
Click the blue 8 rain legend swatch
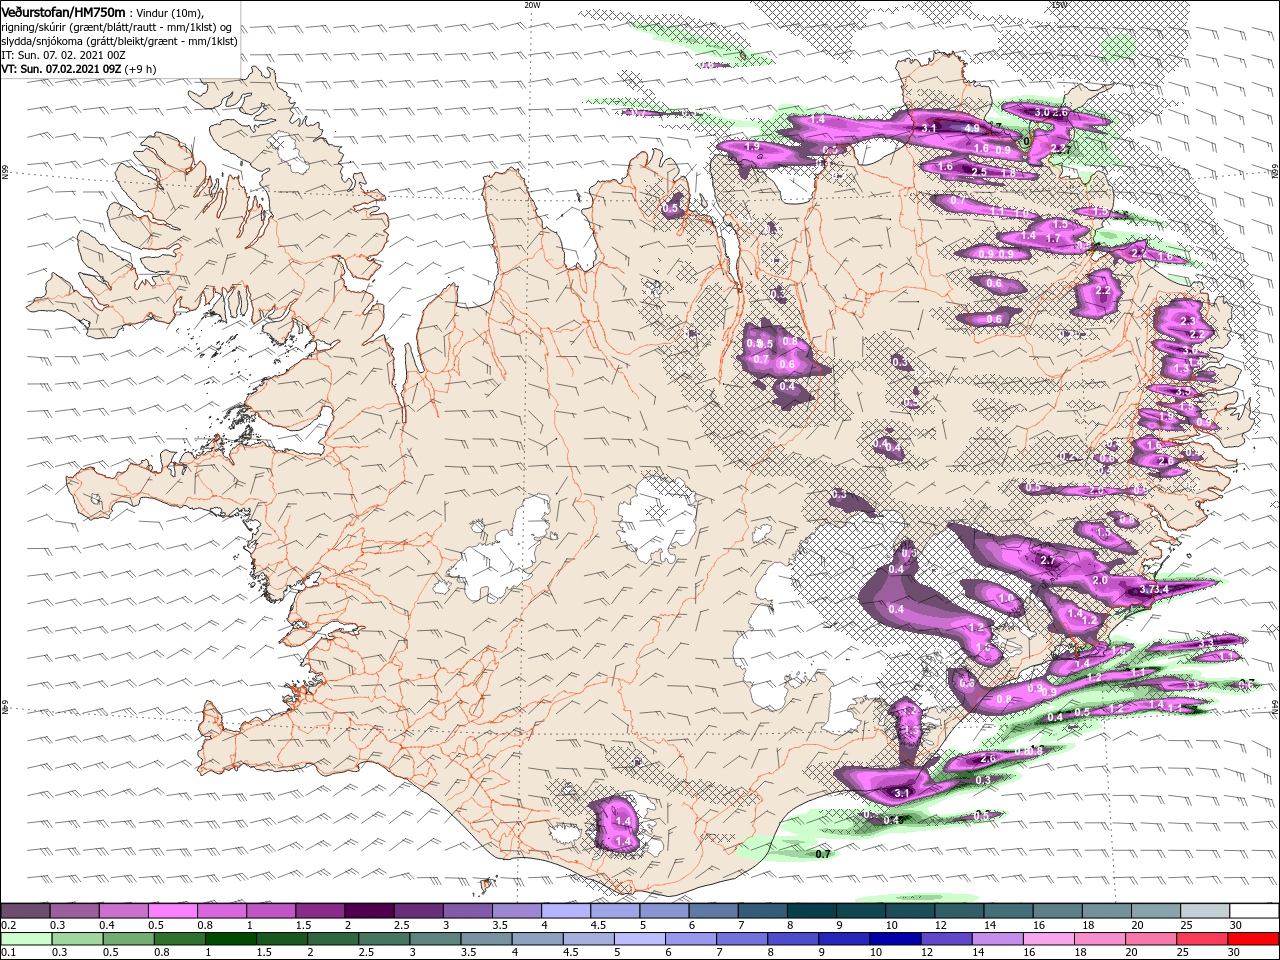point(794,939)
